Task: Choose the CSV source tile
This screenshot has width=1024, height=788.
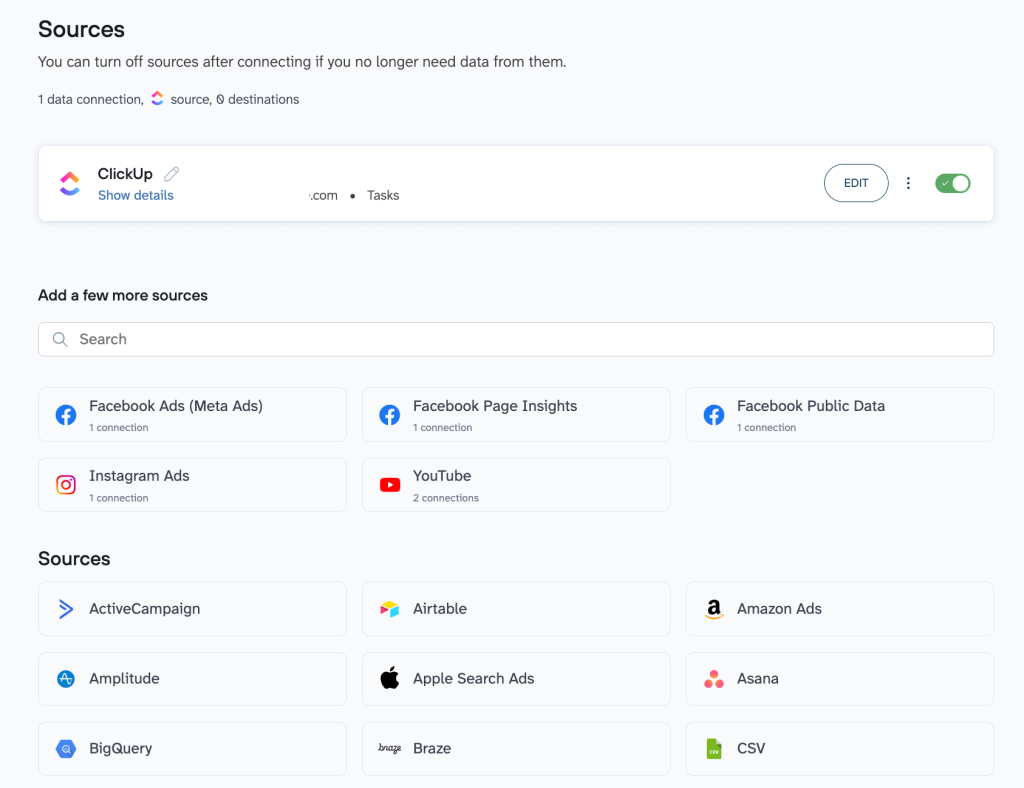Action: pyautogui.click(x=839, y=749)
